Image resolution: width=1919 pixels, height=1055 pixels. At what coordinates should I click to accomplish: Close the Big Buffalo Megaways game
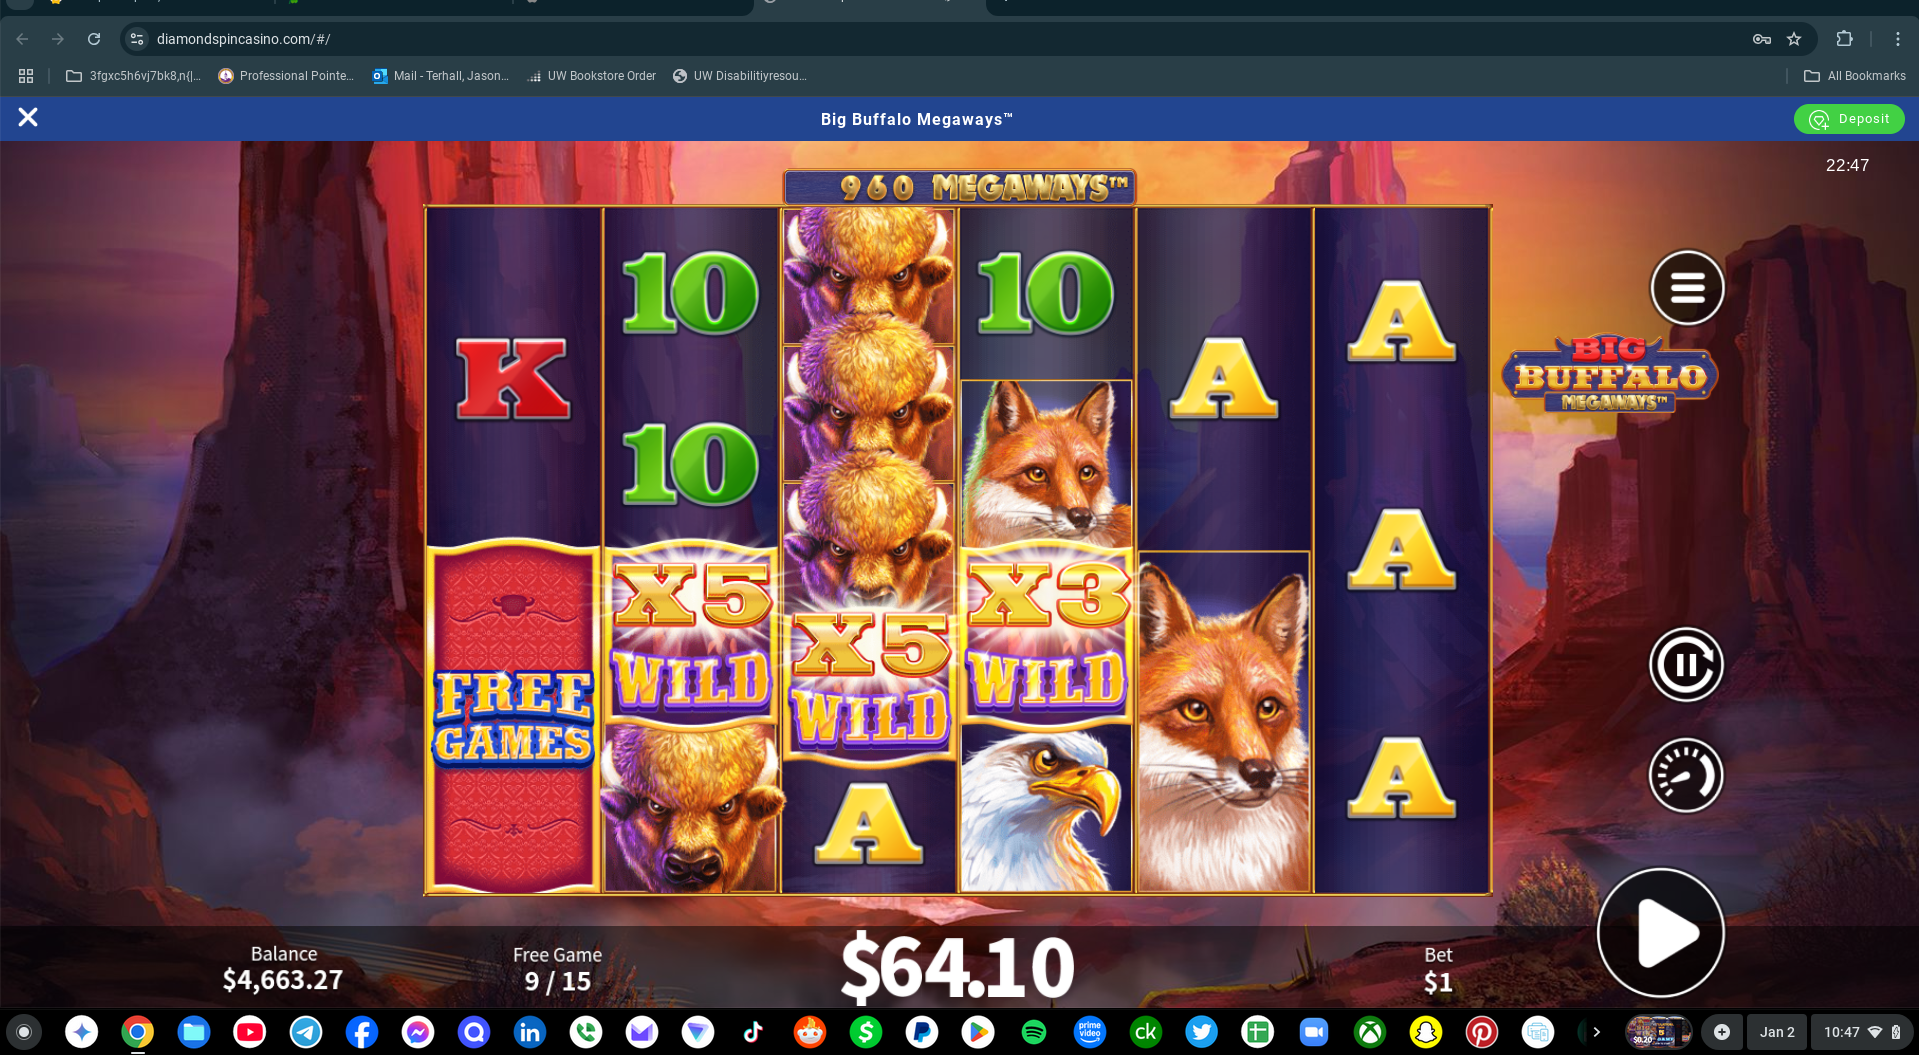coord(28,118)
